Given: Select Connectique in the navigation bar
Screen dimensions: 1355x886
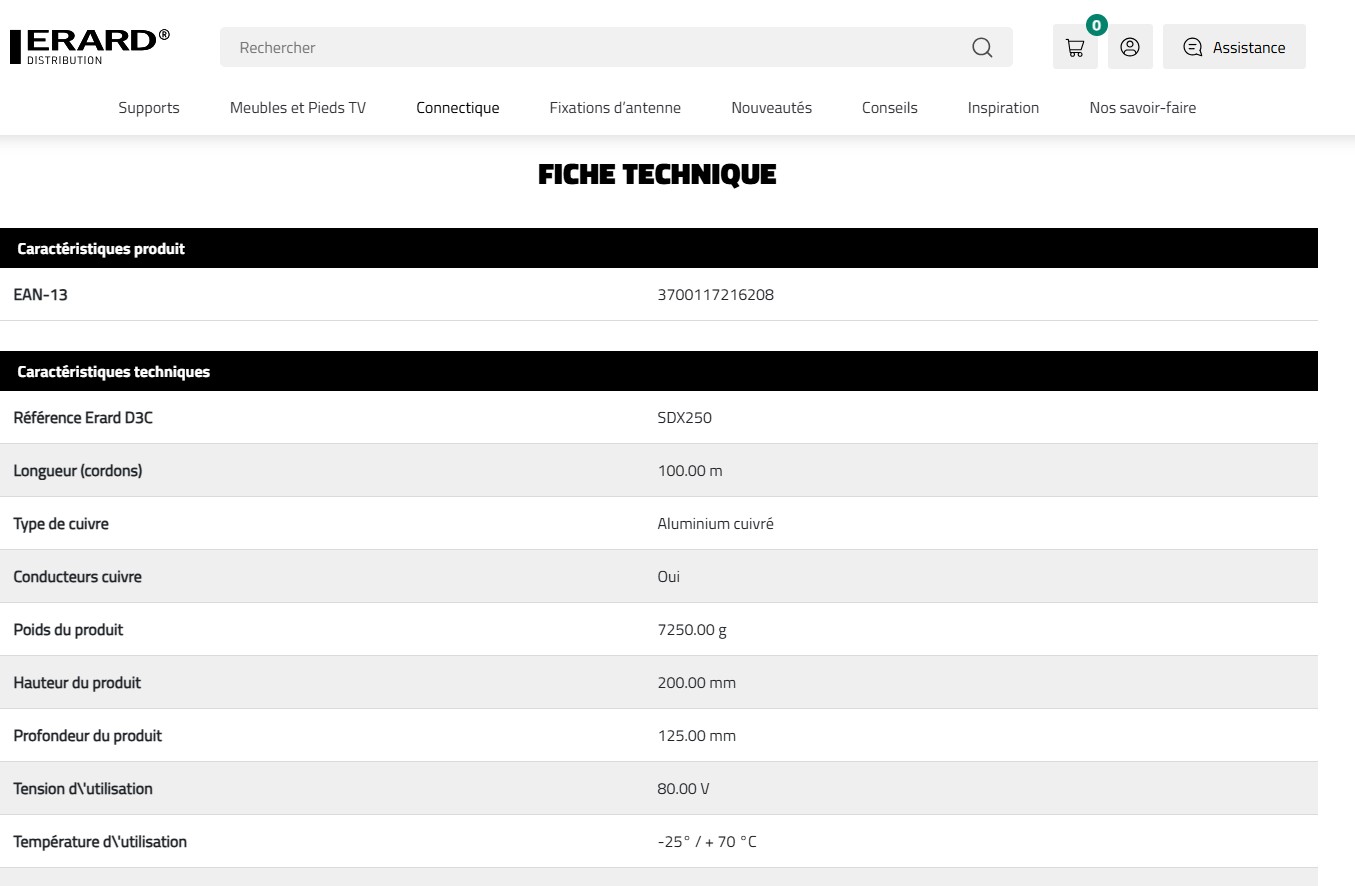Looking at the screenshot, I should click(458, 108).
